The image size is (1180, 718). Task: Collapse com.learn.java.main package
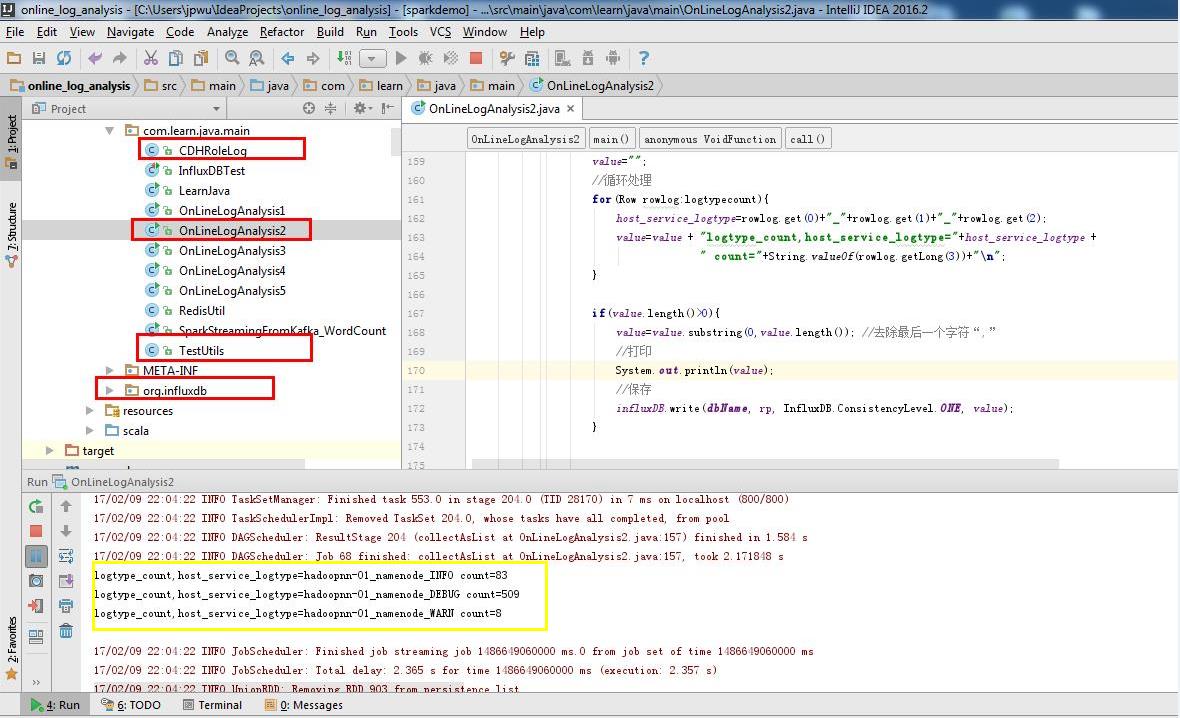110,130
